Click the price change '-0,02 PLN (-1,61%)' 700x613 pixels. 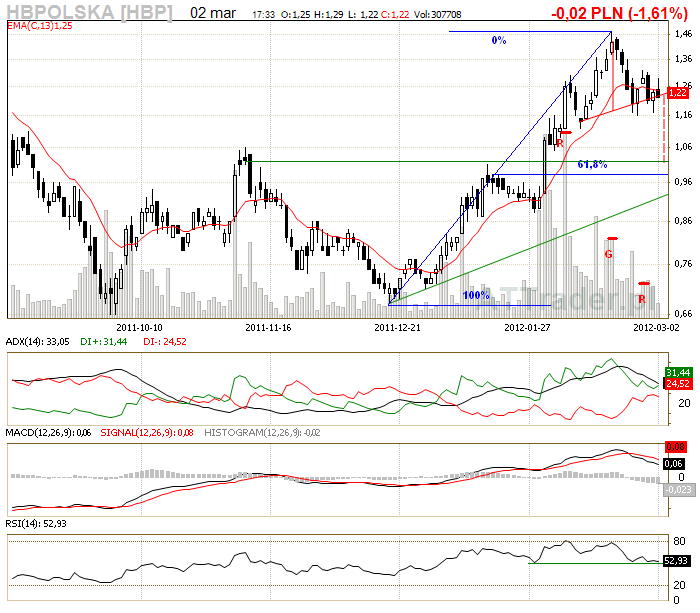tap(620, 13)
